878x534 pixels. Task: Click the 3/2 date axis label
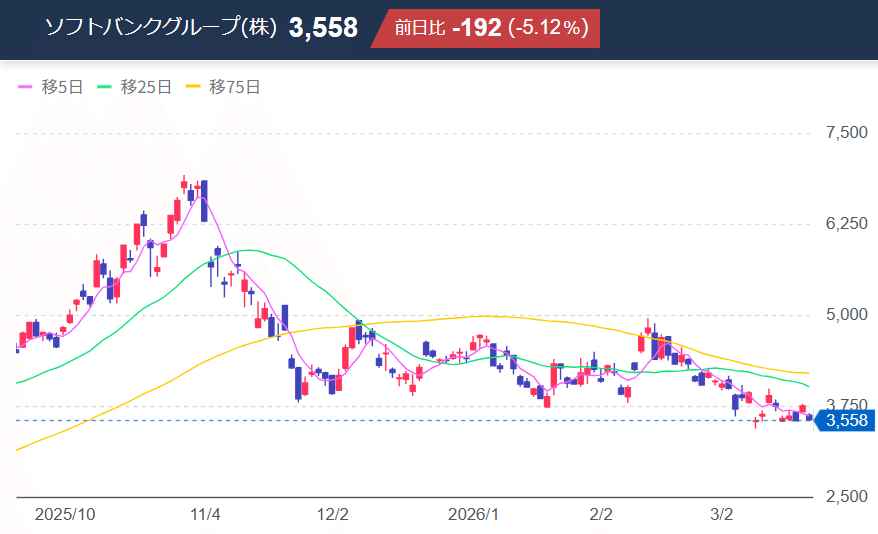coord(721,514)
